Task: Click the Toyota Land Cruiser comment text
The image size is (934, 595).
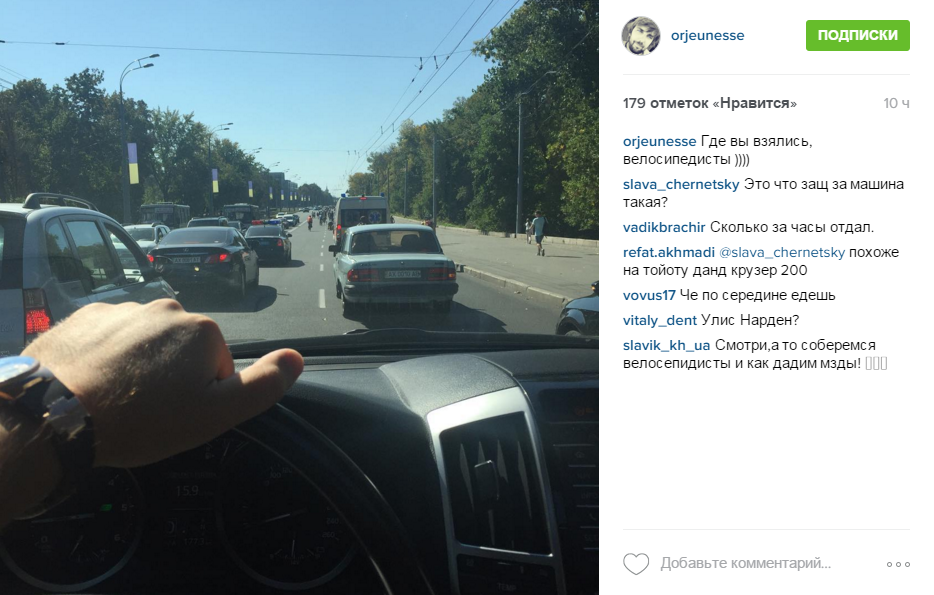Action: tap(761, 261)
